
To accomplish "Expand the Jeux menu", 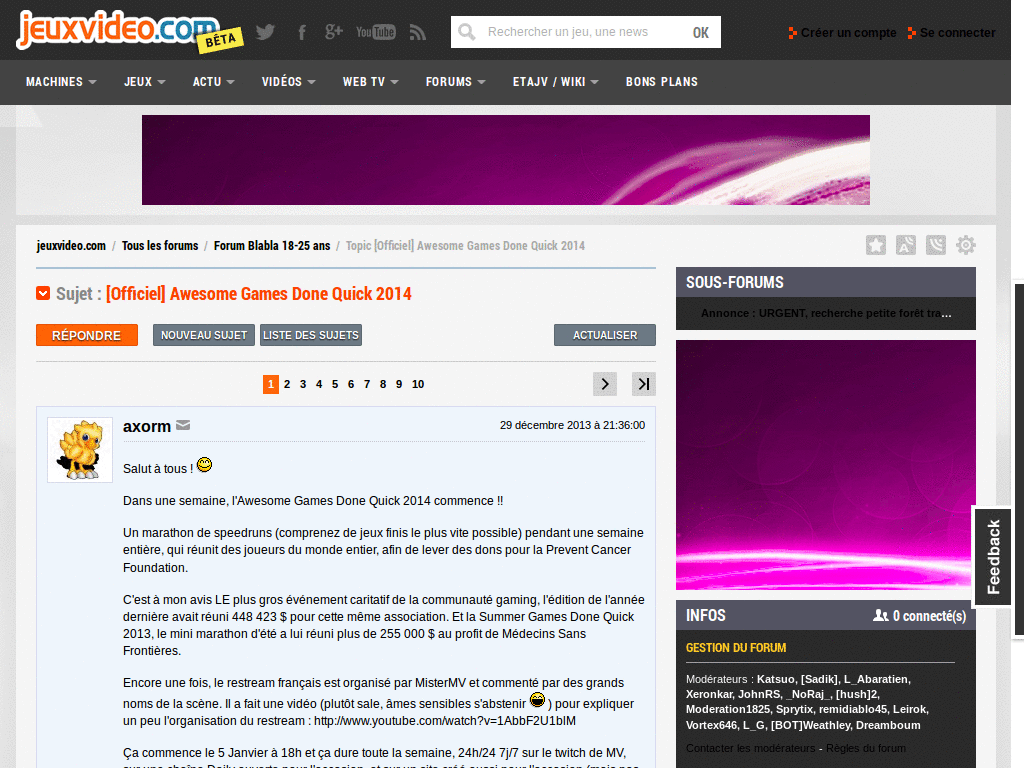I will tap(144, 82).
